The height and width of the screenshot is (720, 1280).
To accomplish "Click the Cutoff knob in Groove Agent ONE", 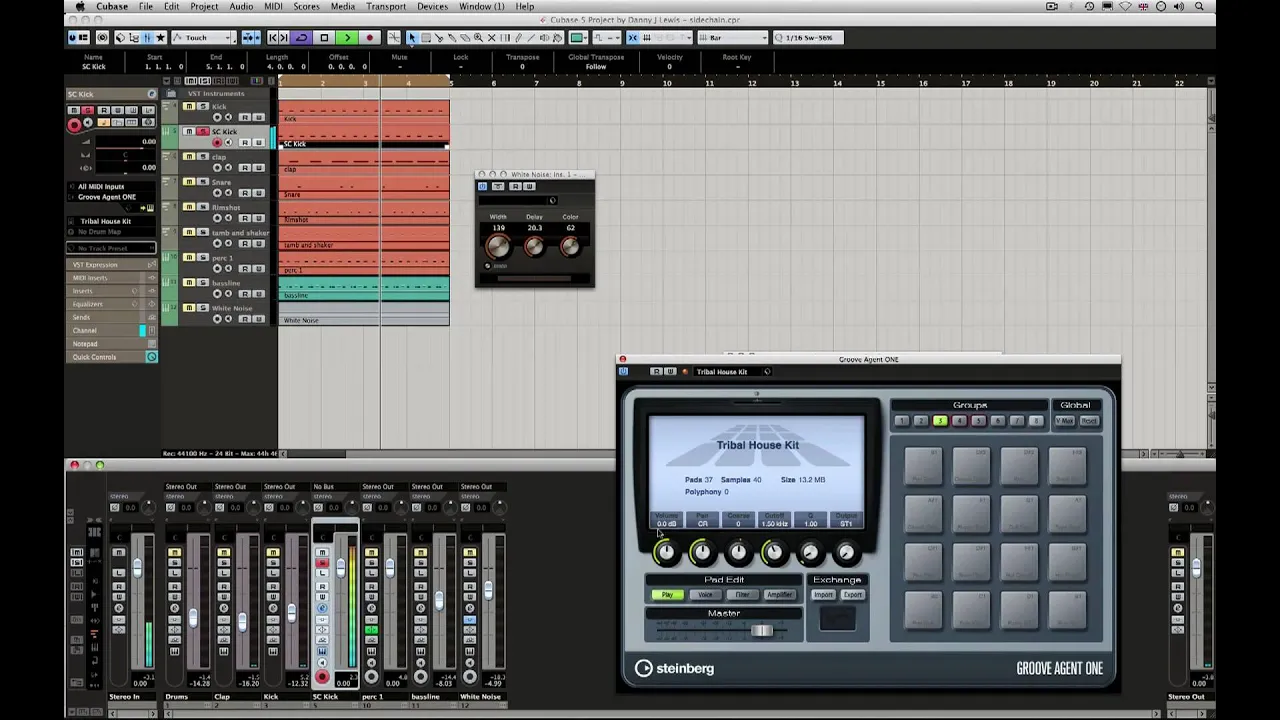I will point(774,552).
